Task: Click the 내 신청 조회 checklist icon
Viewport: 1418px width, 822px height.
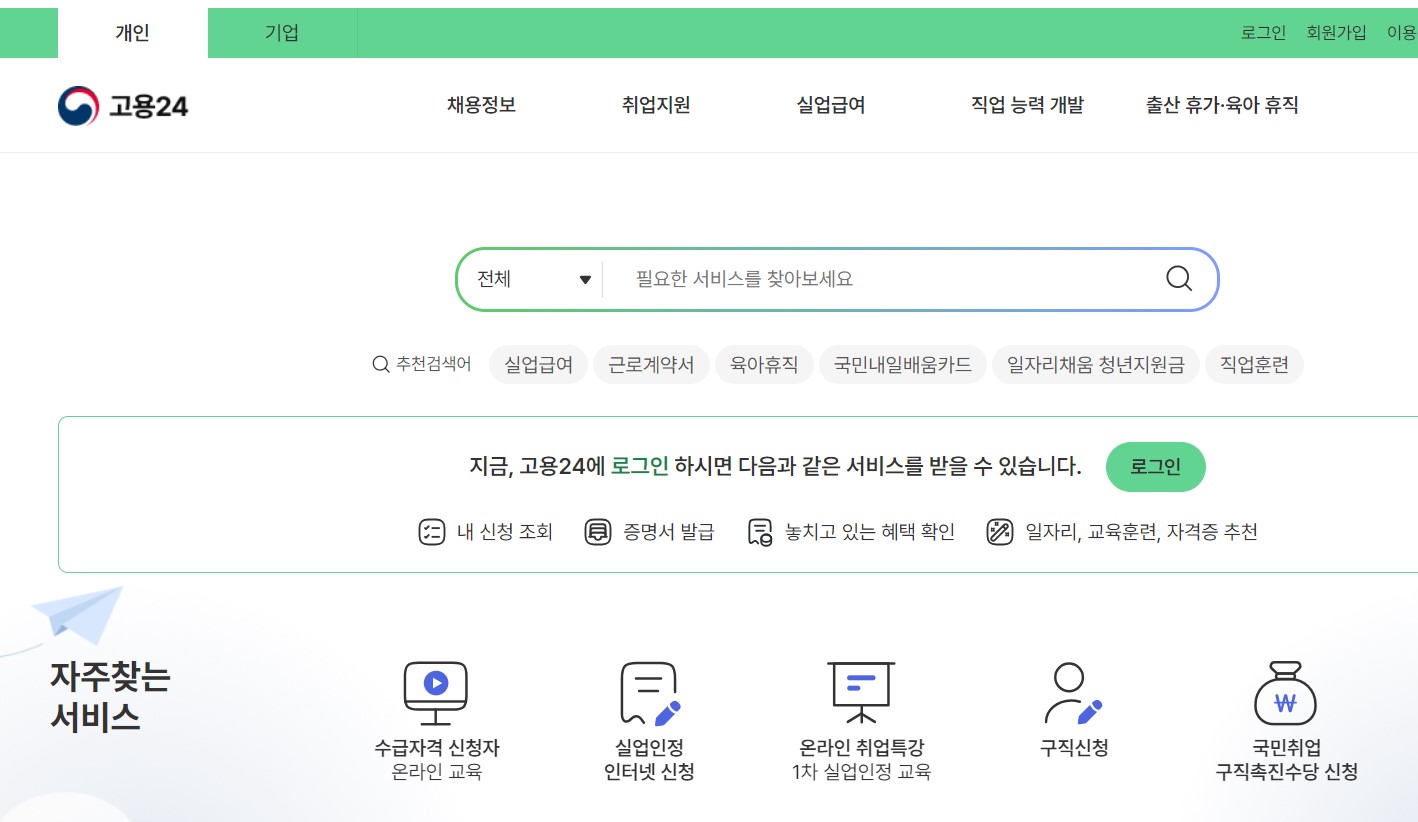Action: pyautogui.click(x=431, y=531)
